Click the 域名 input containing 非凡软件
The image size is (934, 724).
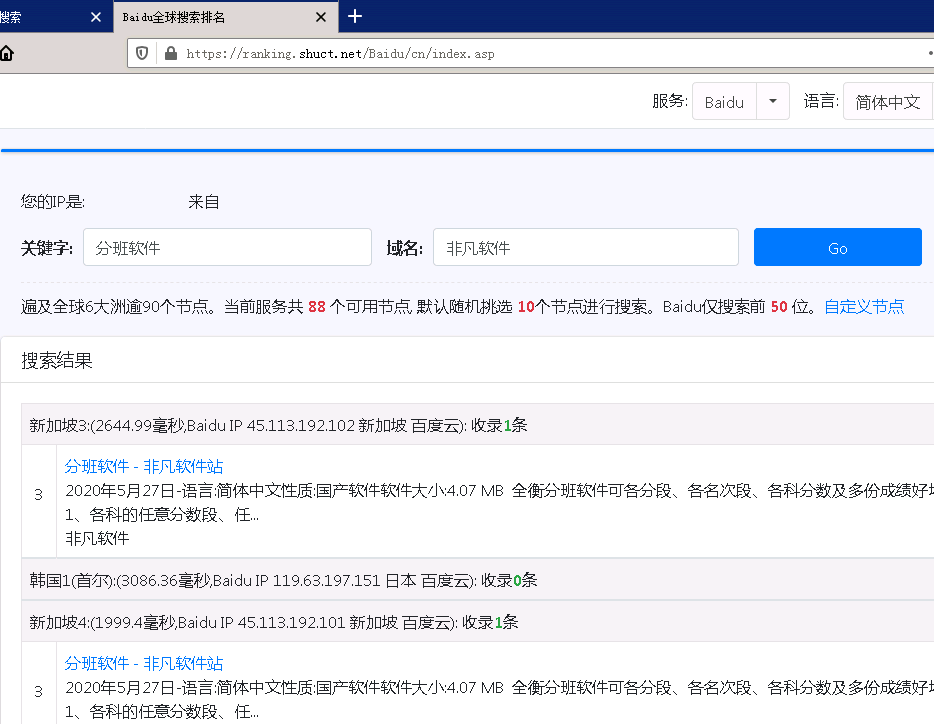point(586,247)
